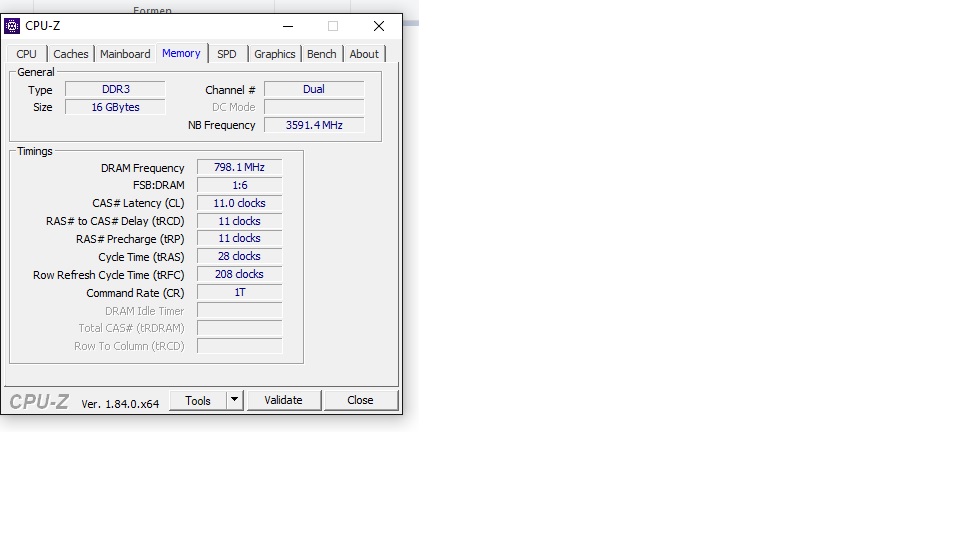Select the tRAS 28 clocks value

point(239,257)
